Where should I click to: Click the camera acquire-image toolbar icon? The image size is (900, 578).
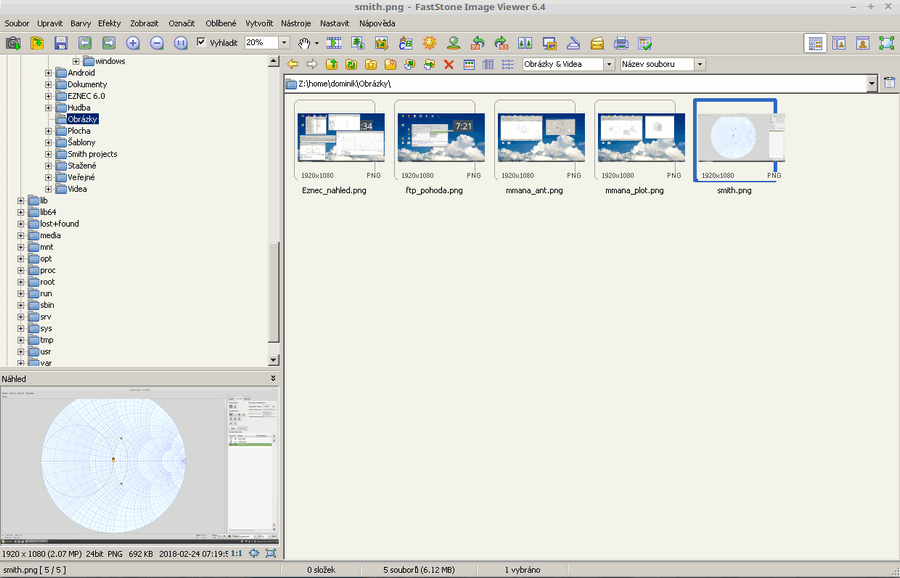pos(13,43)
